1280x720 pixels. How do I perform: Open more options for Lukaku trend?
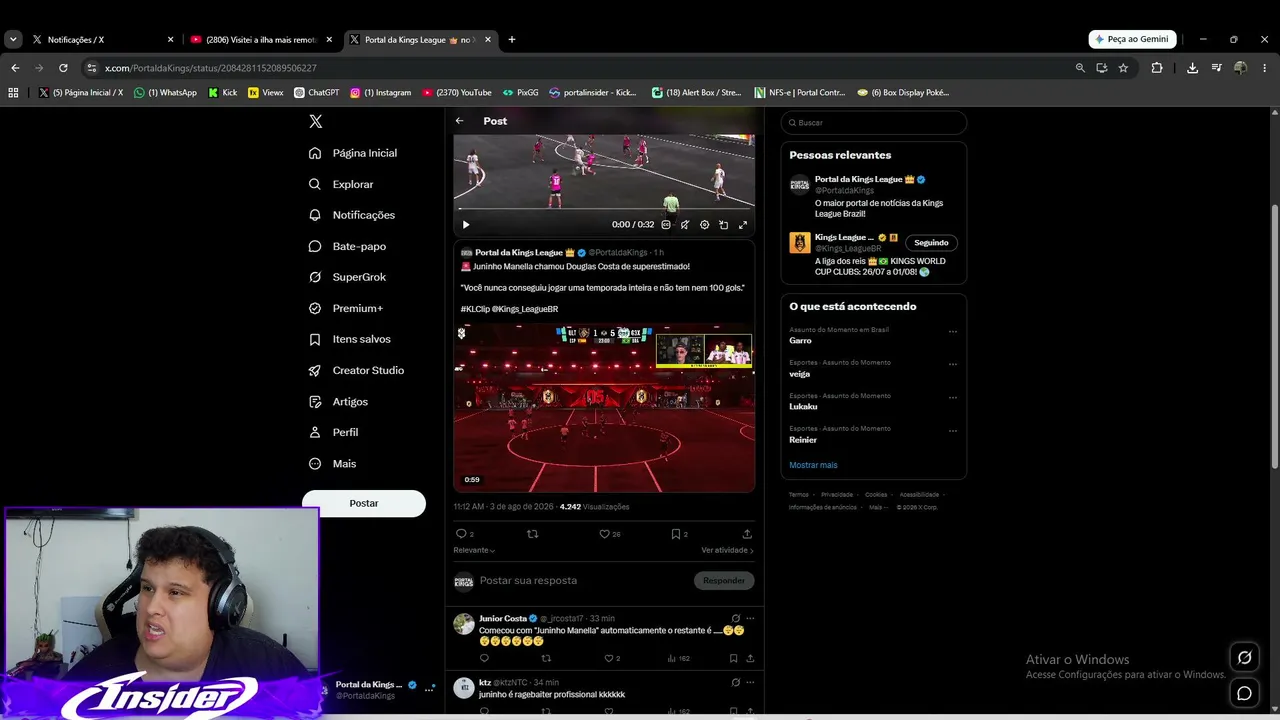tap(953, 397)
